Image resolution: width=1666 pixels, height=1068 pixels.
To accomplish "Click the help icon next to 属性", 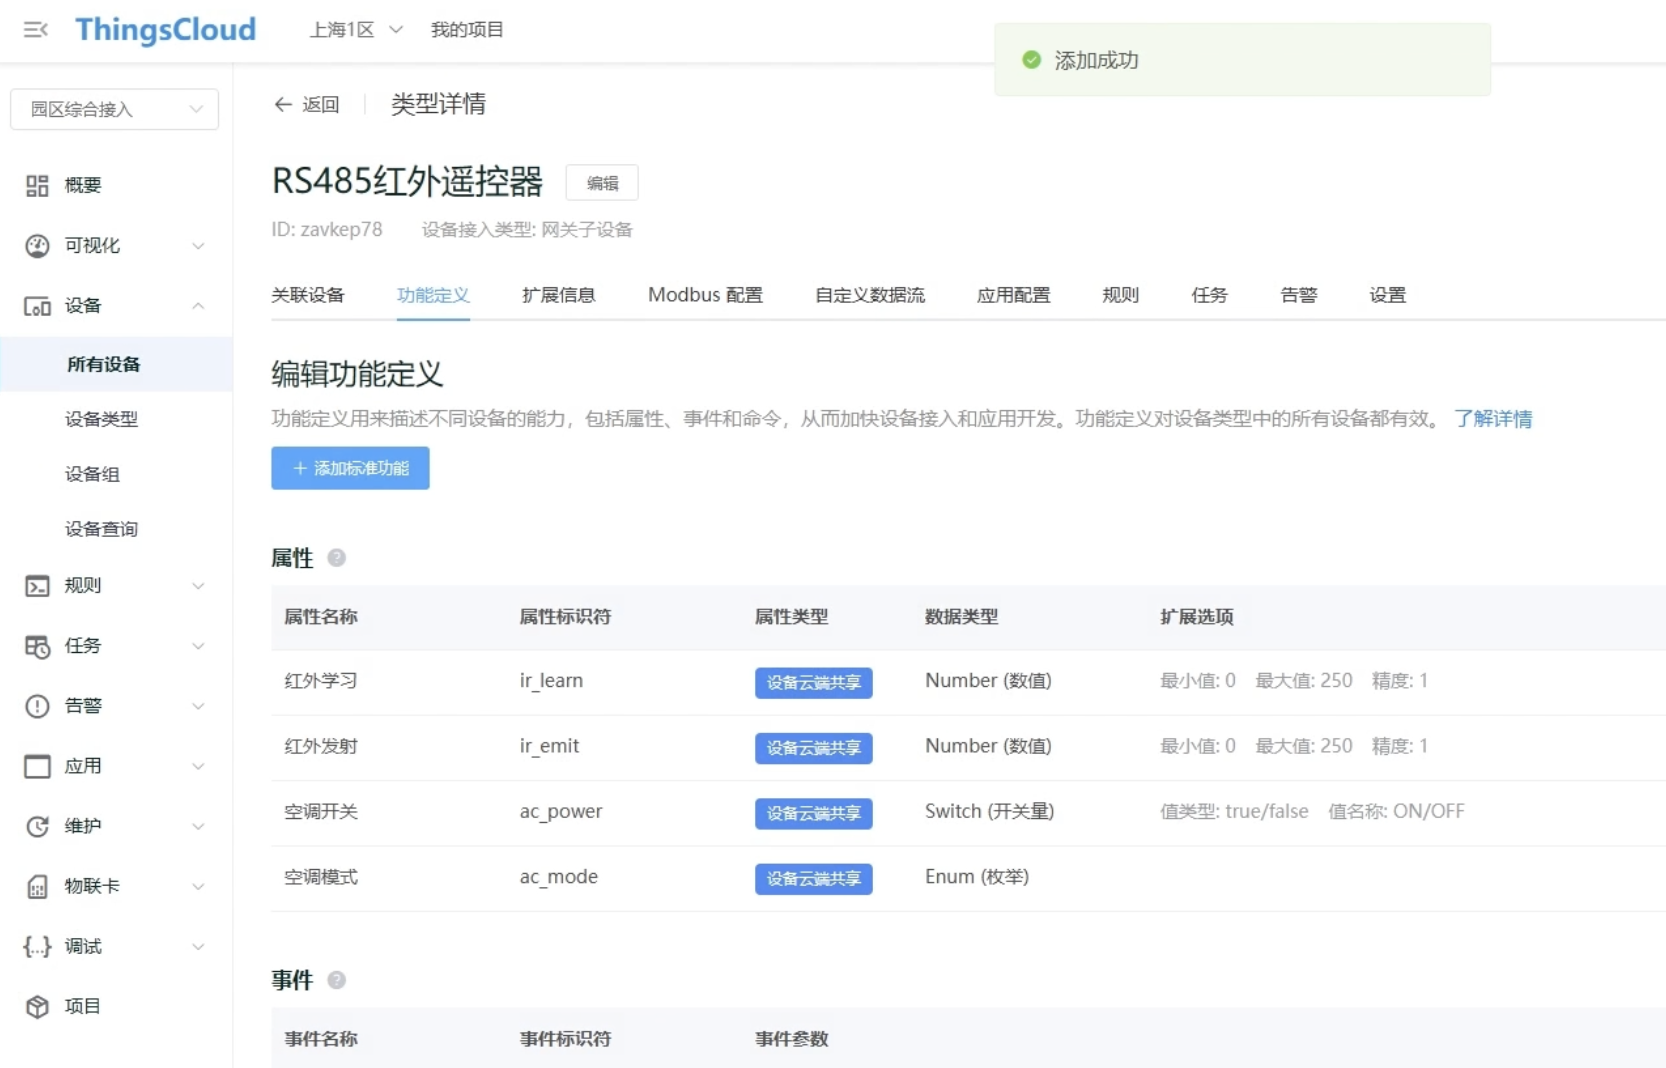I will click(x=337, y=558).
